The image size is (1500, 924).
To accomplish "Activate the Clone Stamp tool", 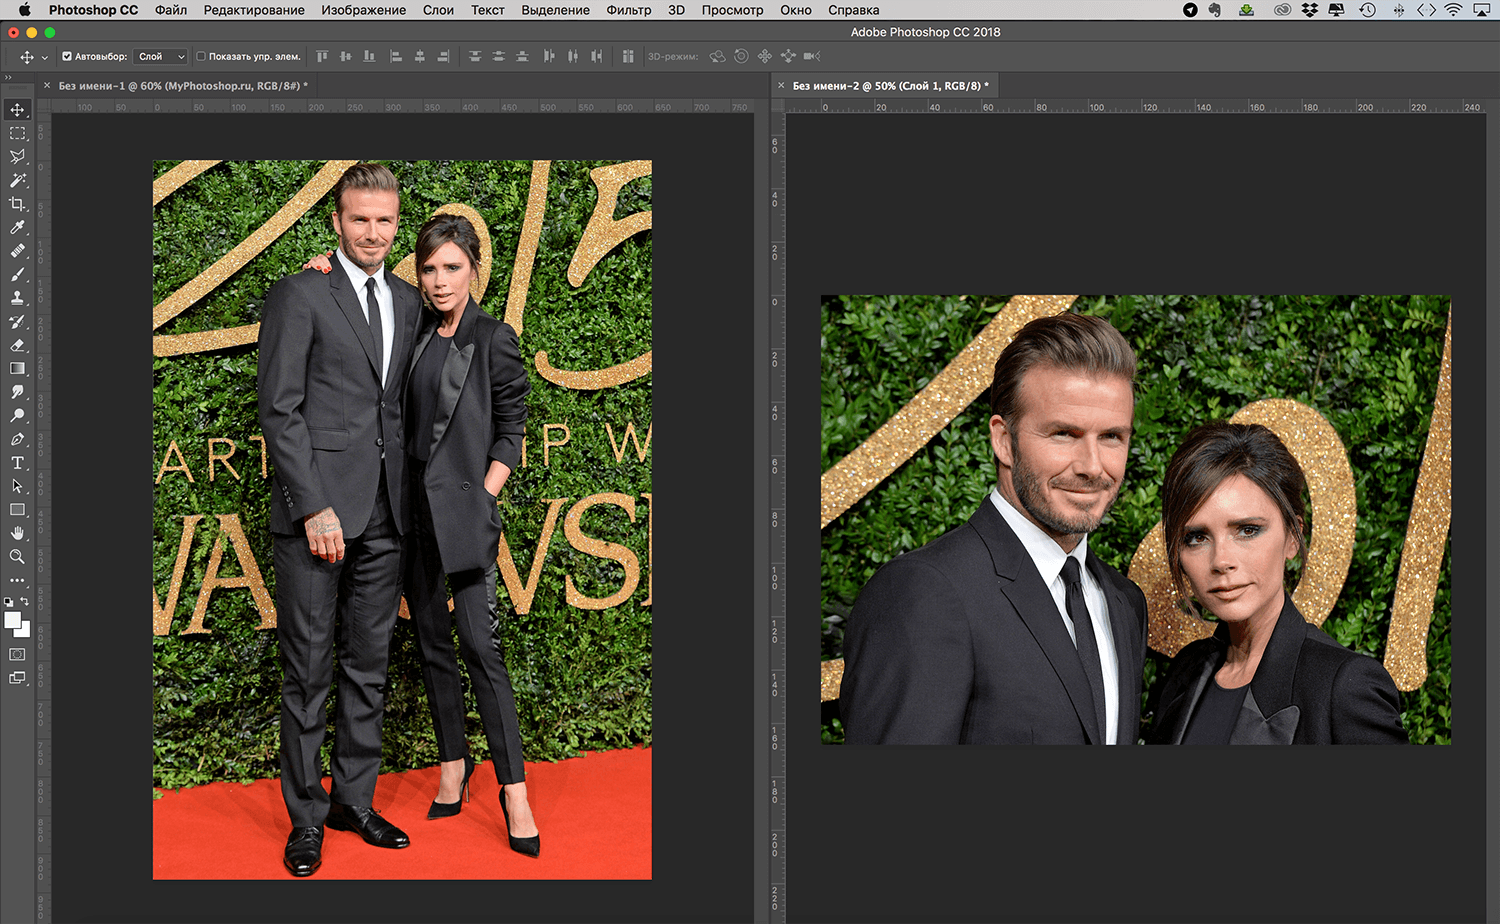I will click(x=17, y=298).
